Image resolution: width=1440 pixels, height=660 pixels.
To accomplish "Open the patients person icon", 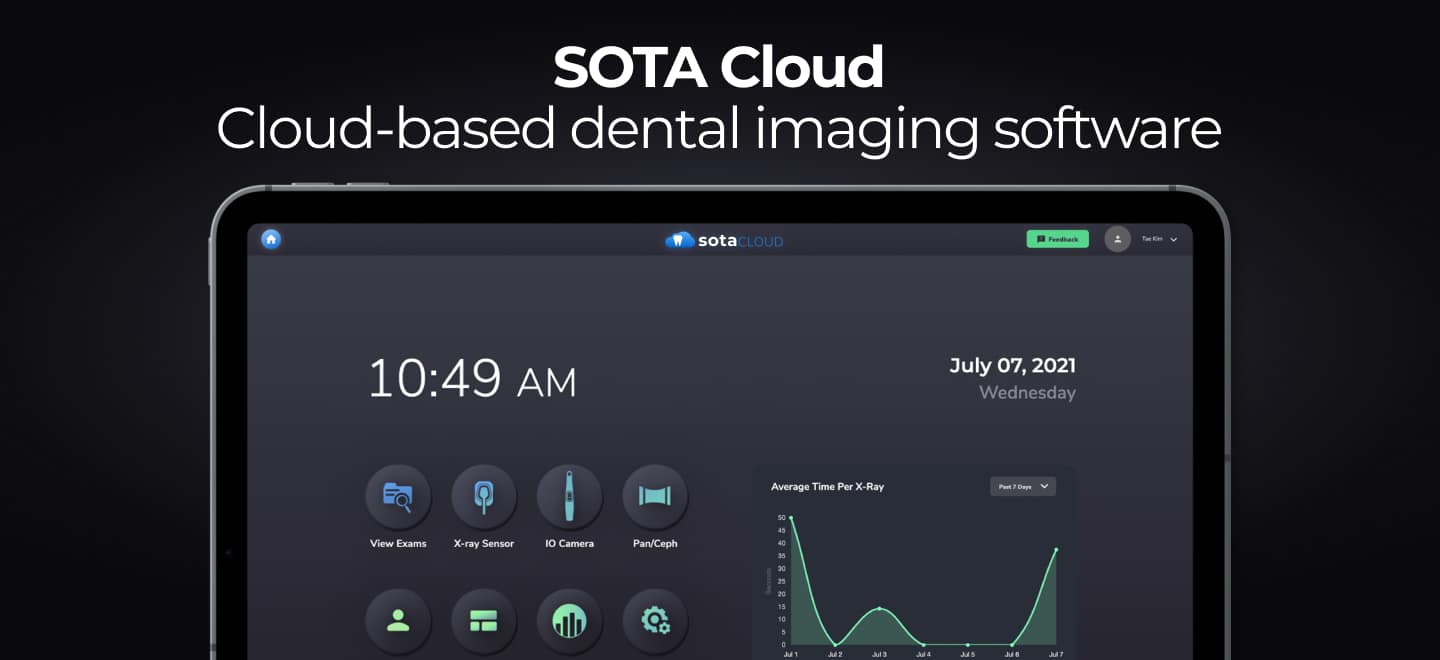I will tap(398, 621).
